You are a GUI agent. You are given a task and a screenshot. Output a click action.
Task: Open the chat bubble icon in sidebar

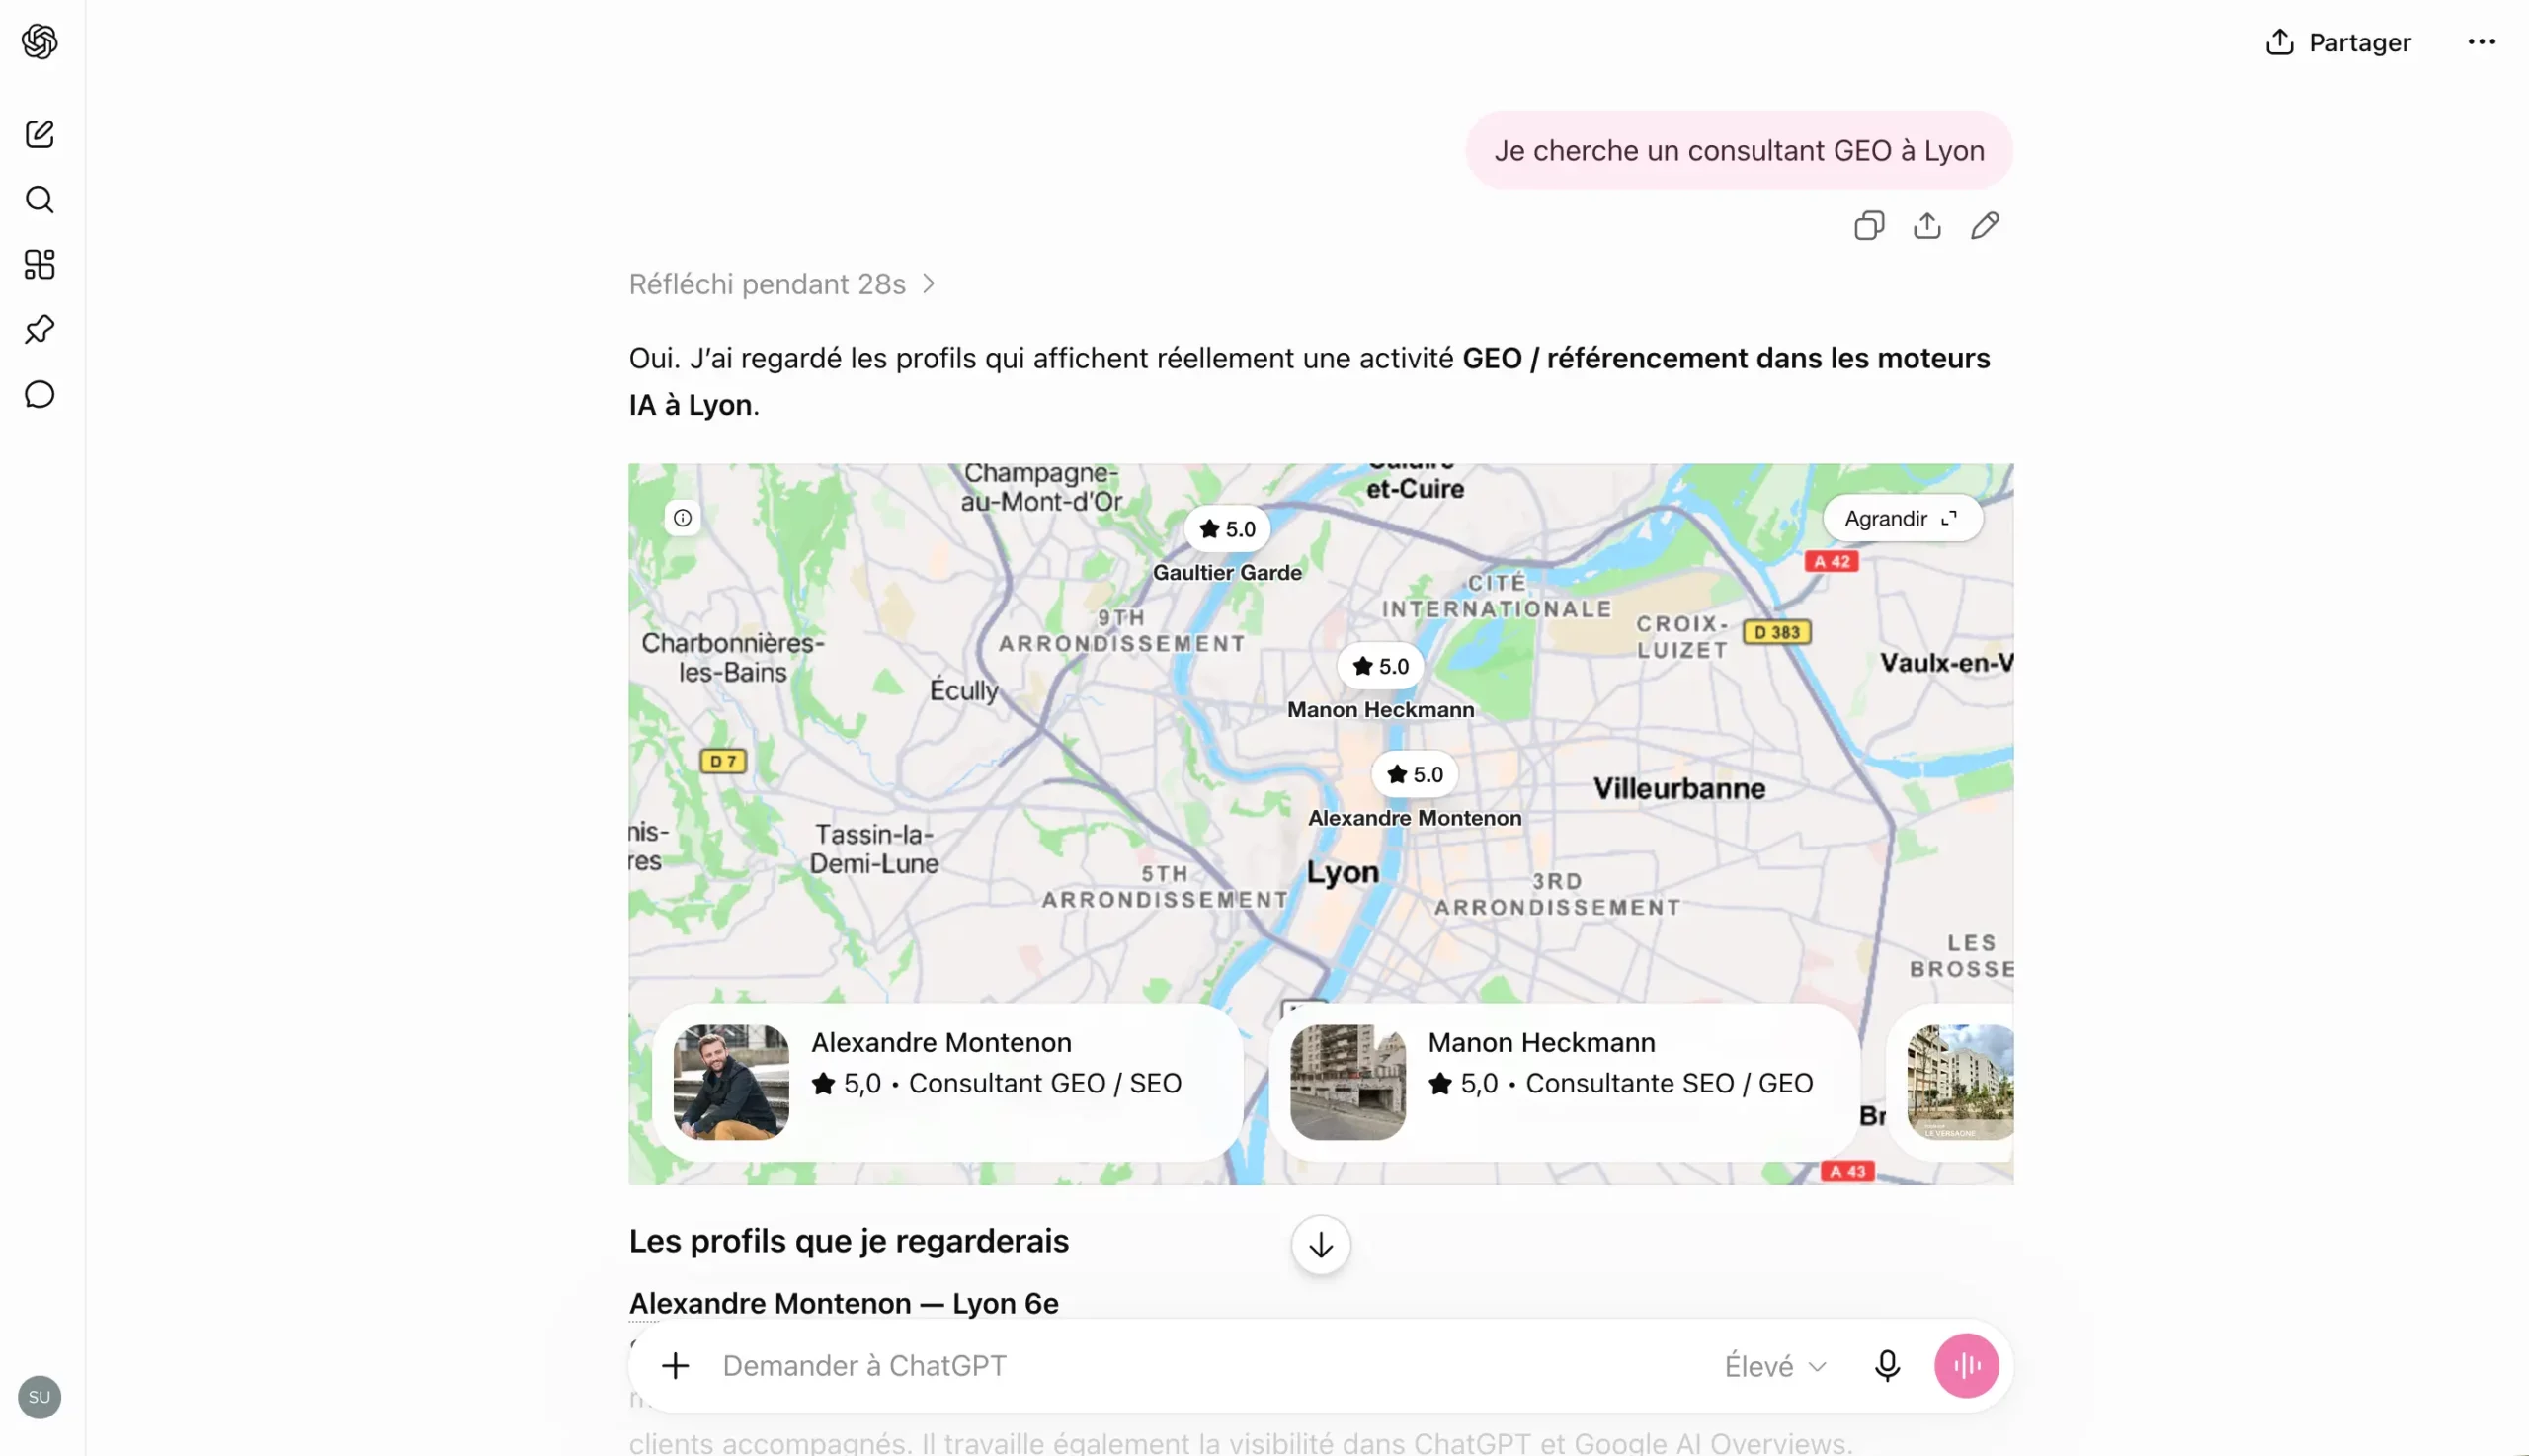39,394
